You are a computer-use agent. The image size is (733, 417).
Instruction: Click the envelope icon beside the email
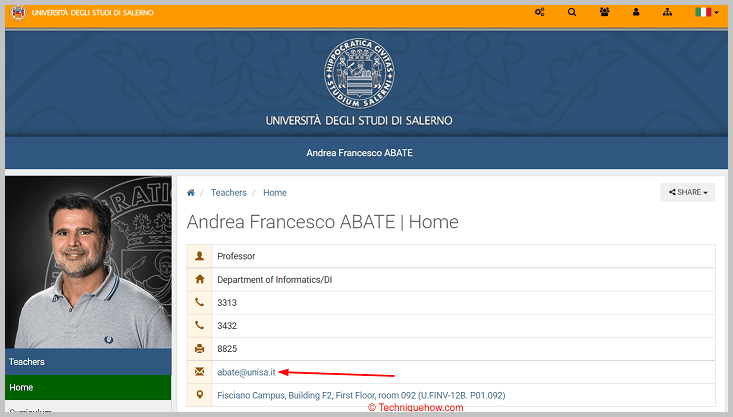[200, 372]
